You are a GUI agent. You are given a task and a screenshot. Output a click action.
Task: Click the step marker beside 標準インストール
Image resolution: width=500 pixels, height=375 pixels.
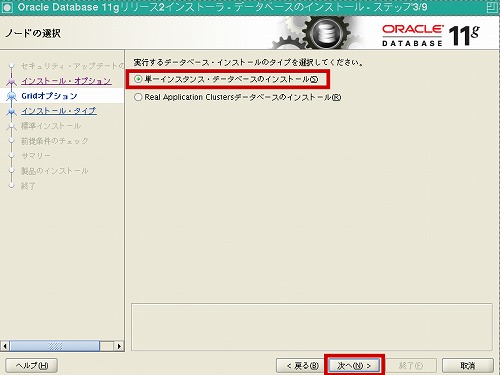(x=12, y=126)
